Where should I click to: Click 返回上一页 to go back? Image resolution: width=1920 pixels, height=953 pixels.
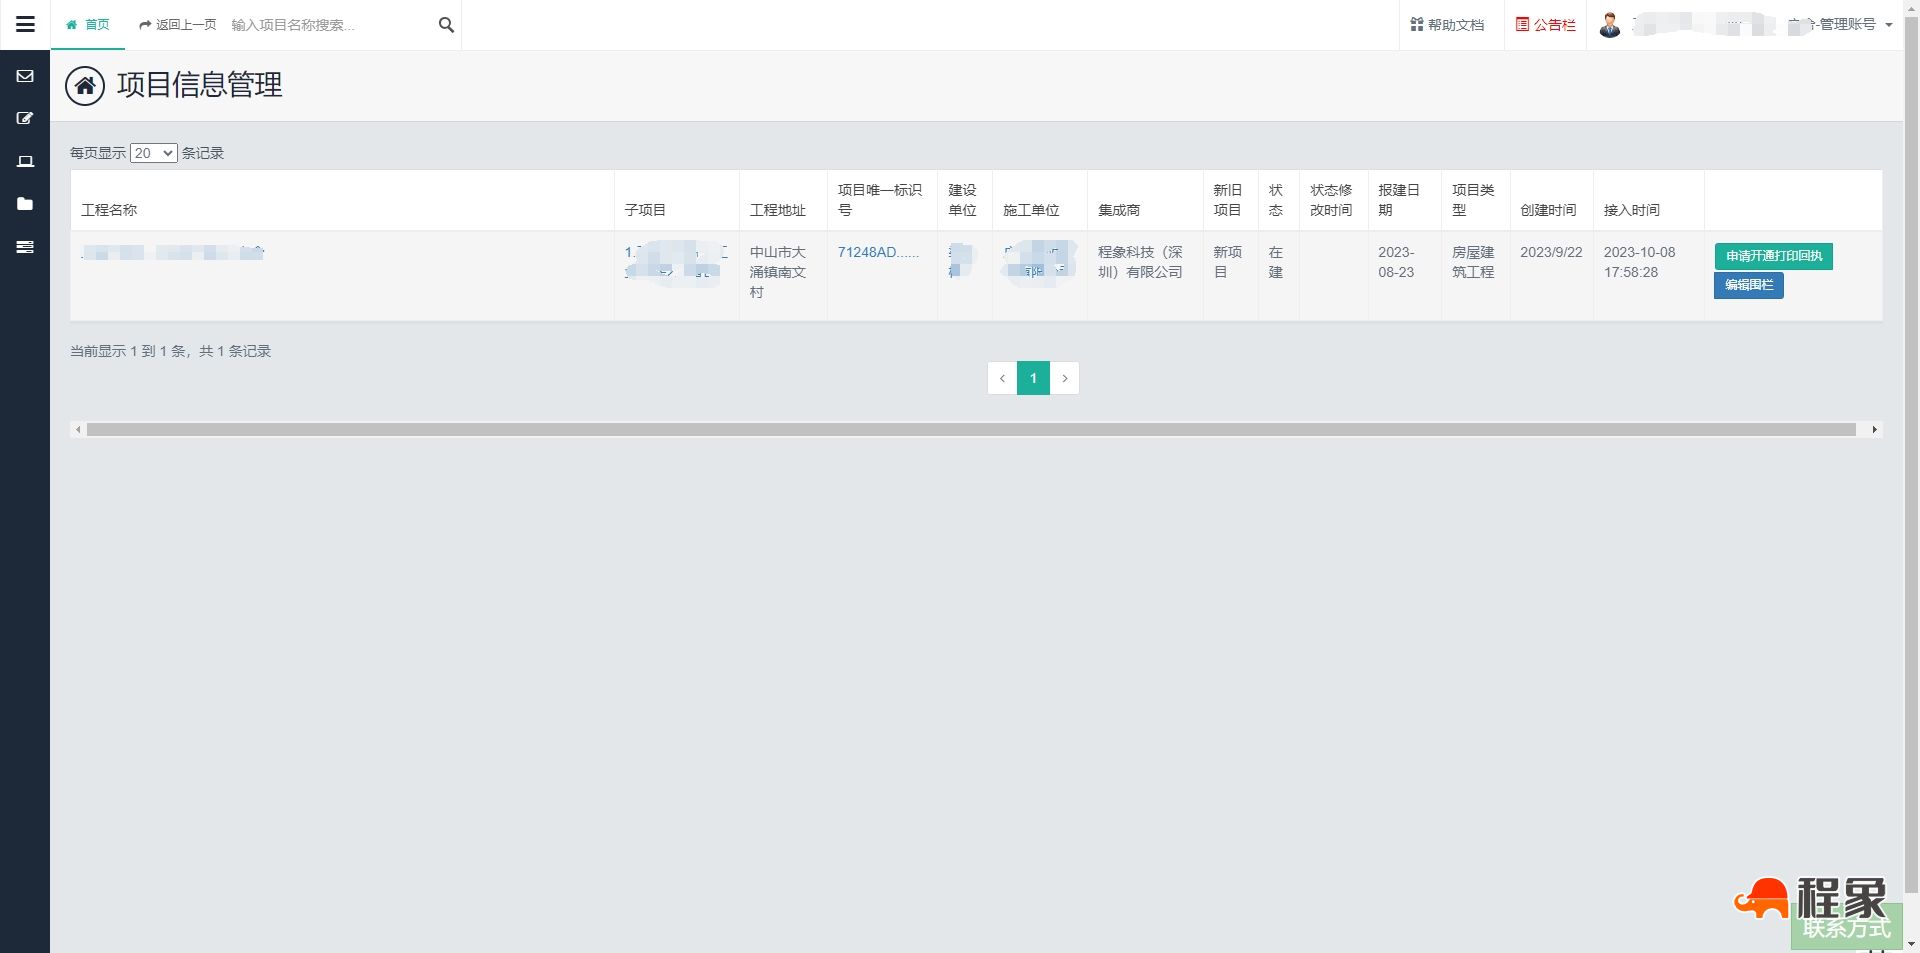178,25
